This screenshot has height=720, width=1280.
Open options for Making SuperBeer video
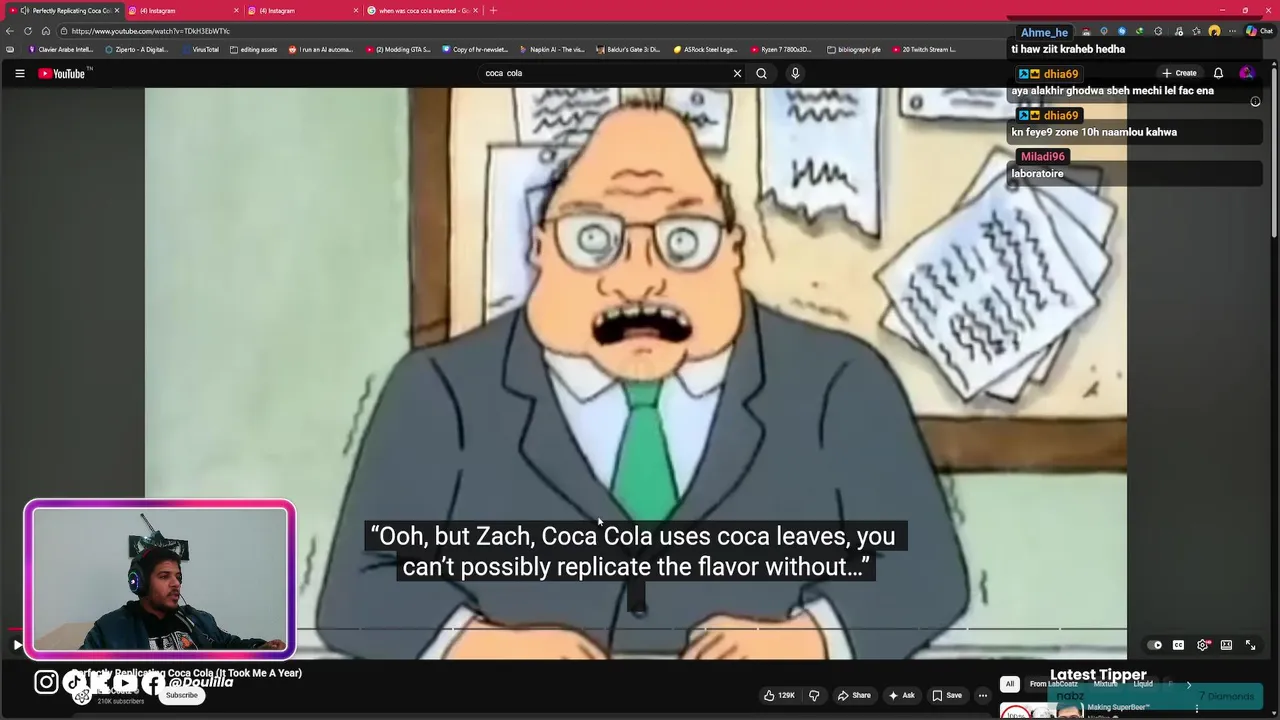[x=1196, y=709]
